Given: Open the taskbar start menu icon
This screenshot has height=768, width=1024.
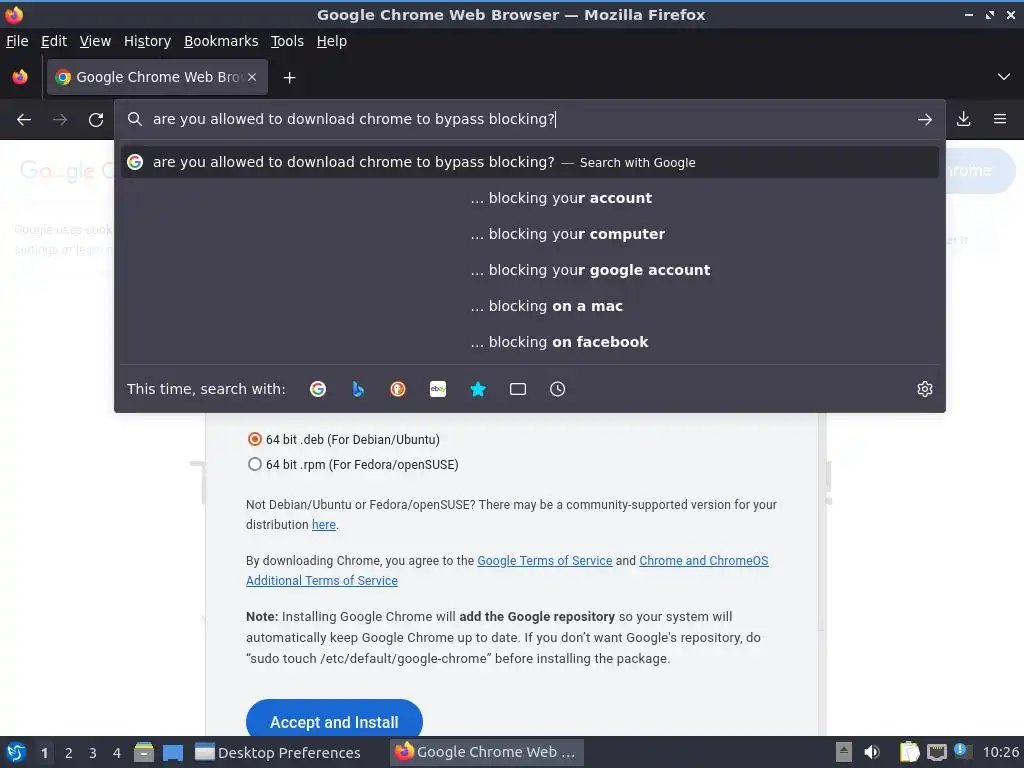Looking at the screenshot, I should (16, 752).
